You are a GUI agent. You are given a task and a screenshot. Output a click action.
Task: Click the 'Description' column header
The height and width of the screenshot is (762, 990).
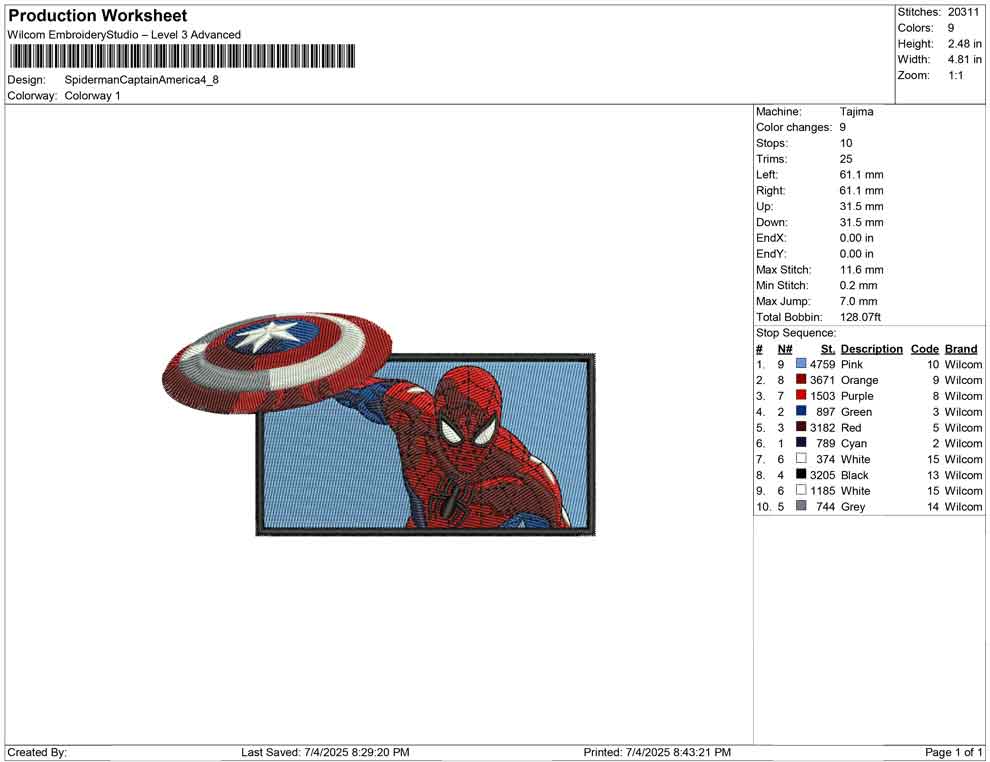click(x=871, y=348)
